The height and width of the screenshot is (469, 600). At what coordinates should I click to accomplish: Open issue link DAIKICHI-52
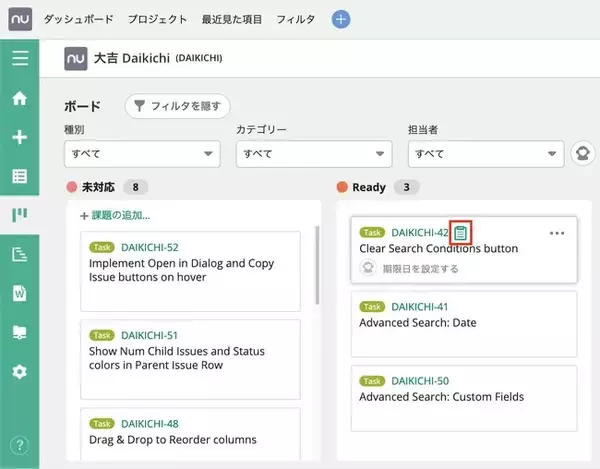click(x=149, y=247)
